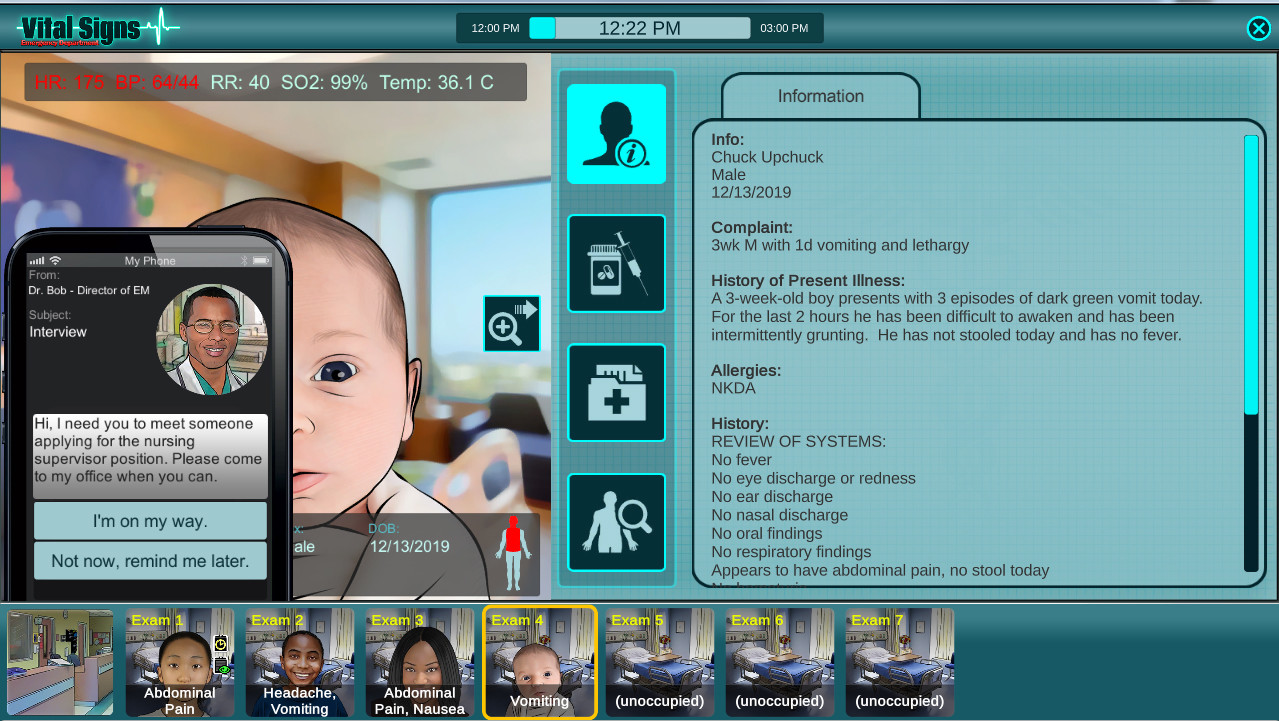
Task: Select the Exam 4 Vomiting patient tab
Action: (539, 662)
